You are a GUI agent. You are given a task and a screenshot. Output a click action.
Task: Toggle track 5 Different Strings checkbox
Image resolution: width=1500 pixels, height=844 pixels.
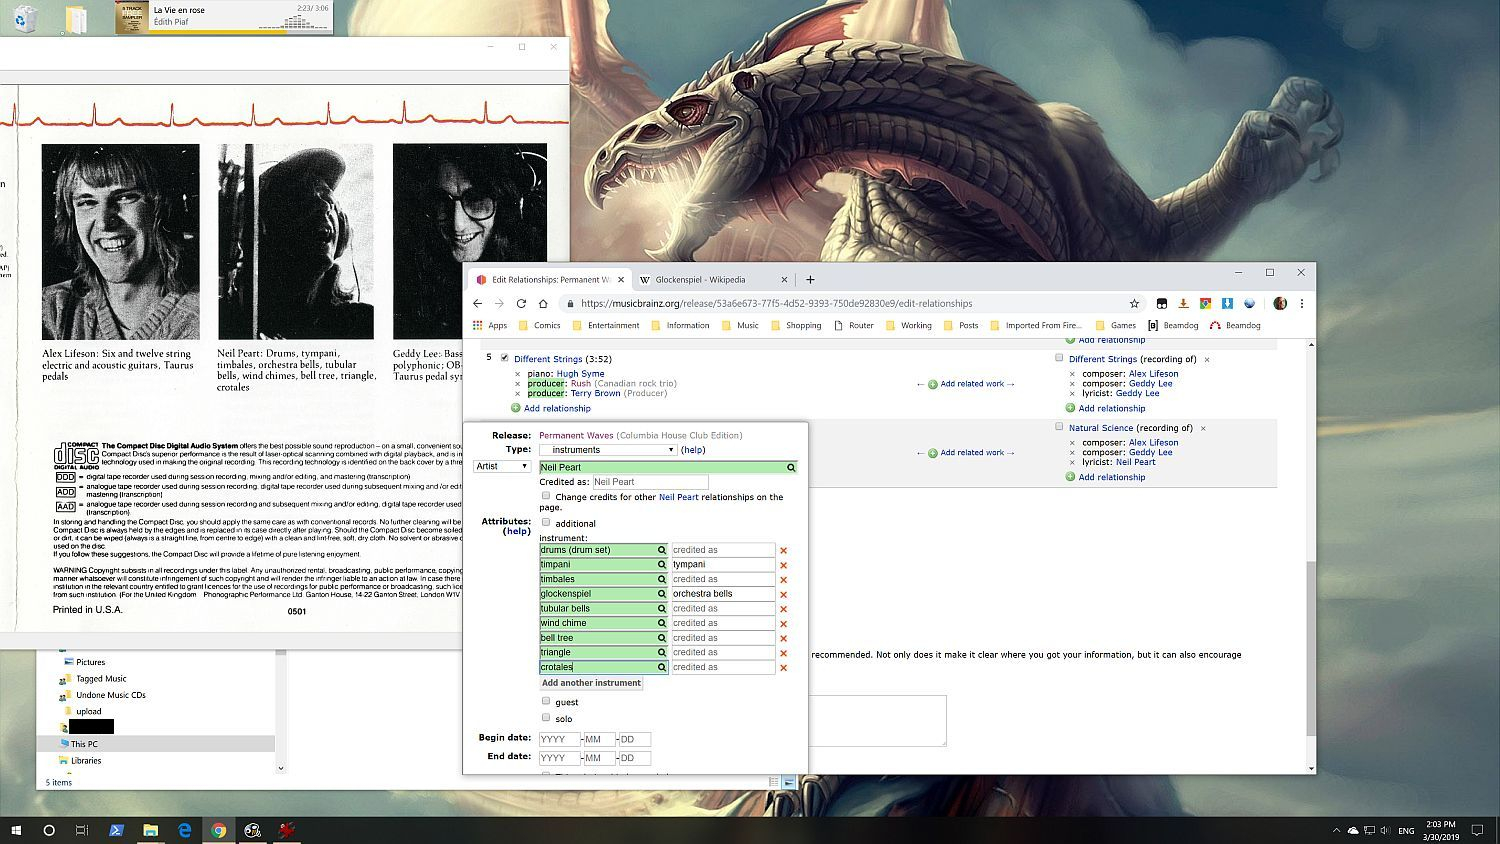504,358
